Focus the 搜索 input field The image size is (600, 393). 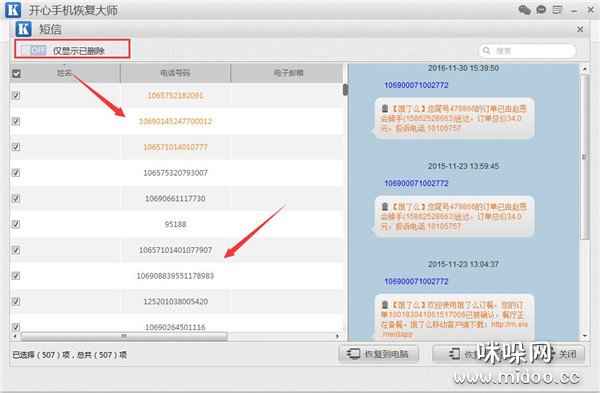pyautogui.click(x=527, y=51)
